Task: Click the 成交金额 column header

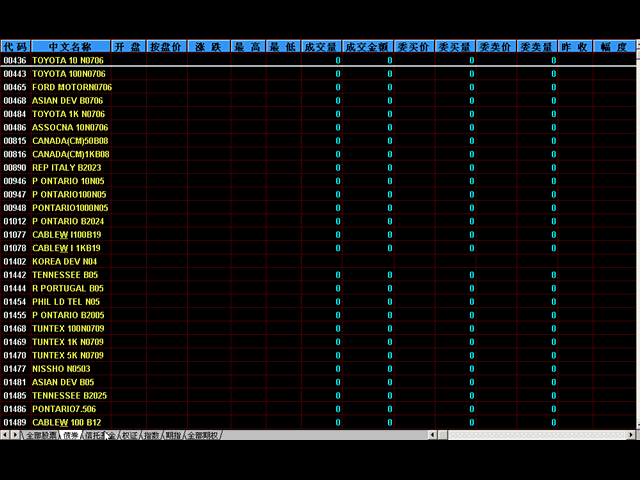Action: point(368,47)
